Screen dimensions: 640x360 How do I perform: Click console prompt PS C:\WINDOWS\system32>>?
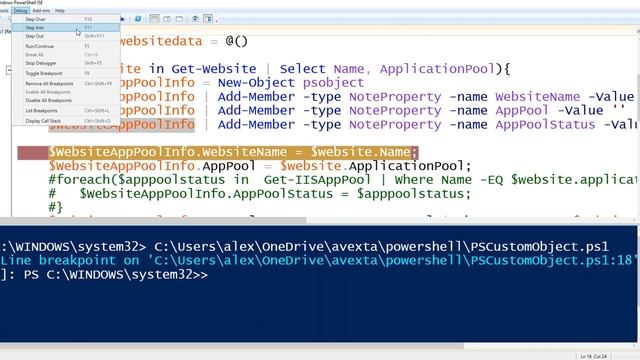coord(116,275)
